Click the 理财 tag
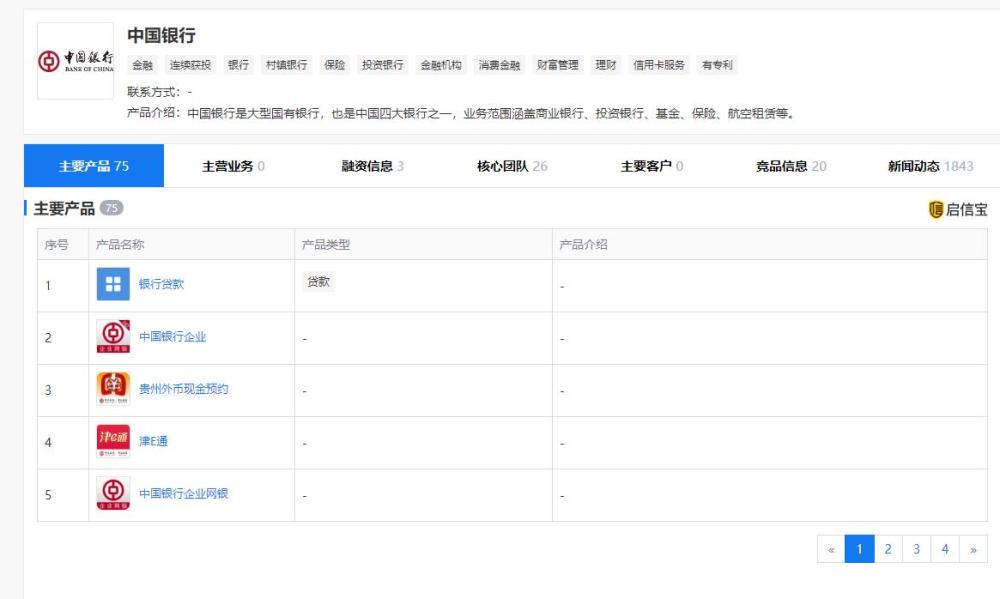 click(606, 65)
